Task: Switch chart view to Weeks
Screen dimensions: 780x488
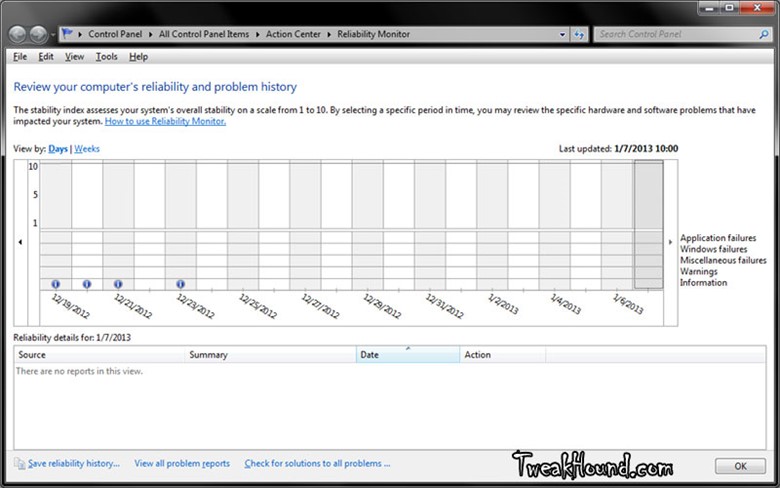Action: point(87,149)
